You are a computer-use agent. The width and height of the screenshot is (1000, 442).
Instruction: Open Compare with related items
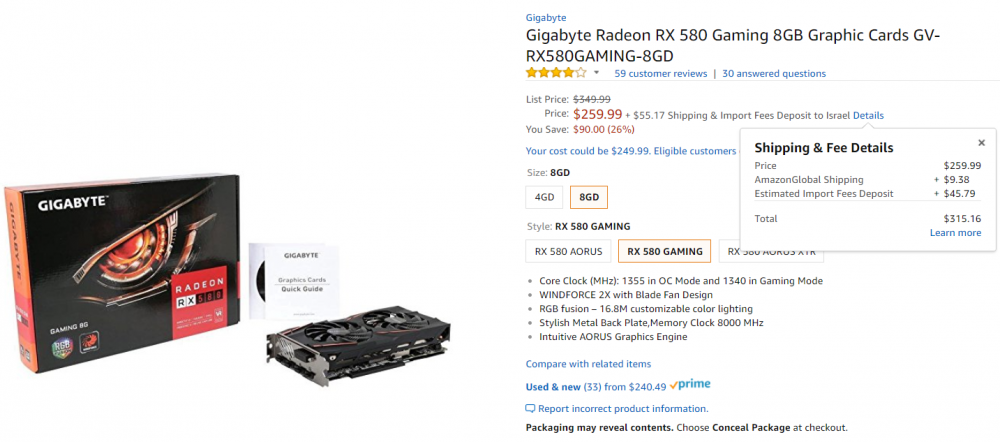(588, 364)
